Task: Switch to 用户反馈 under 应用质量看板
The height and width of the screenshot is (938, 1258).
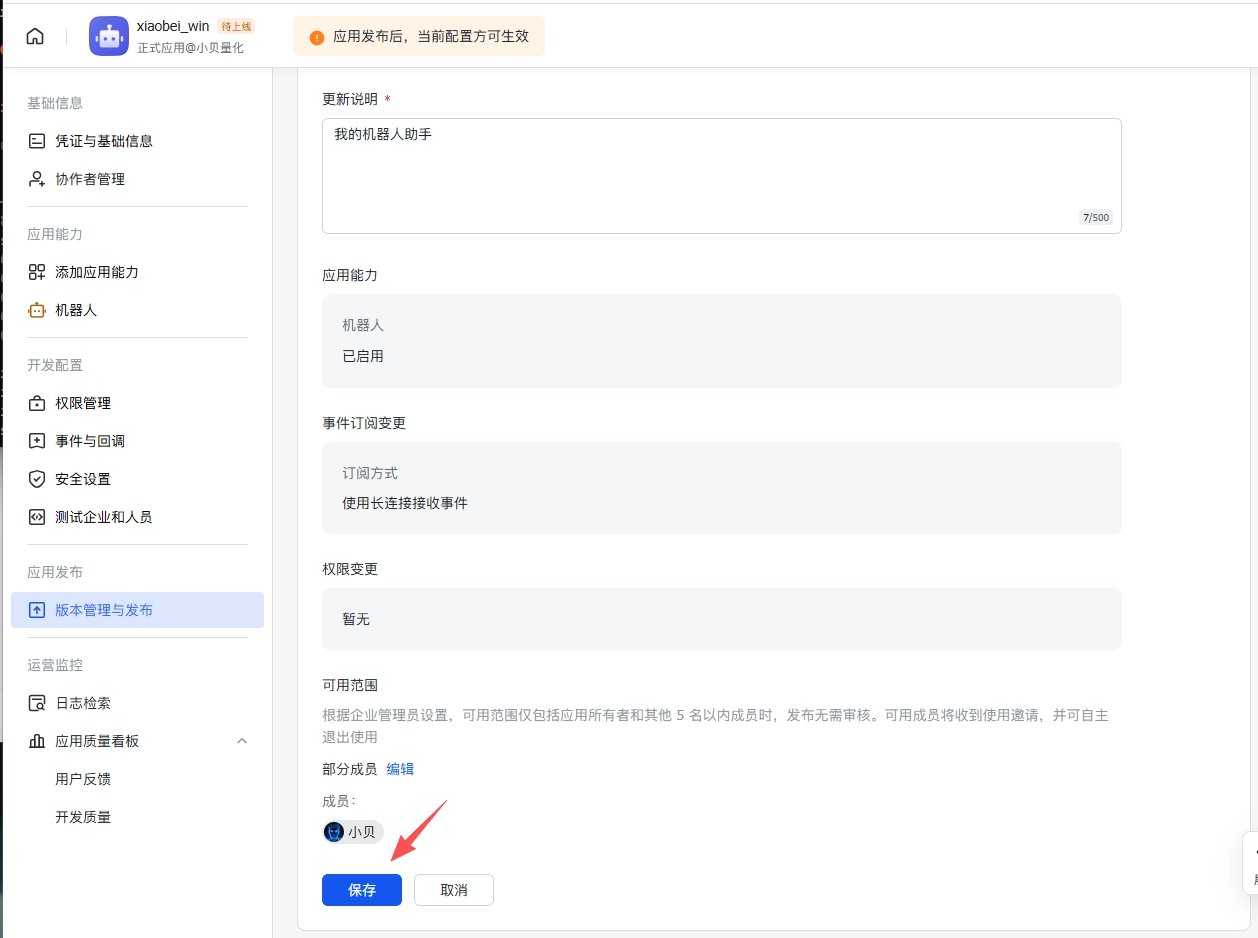Action: click(x=83, y=779)
